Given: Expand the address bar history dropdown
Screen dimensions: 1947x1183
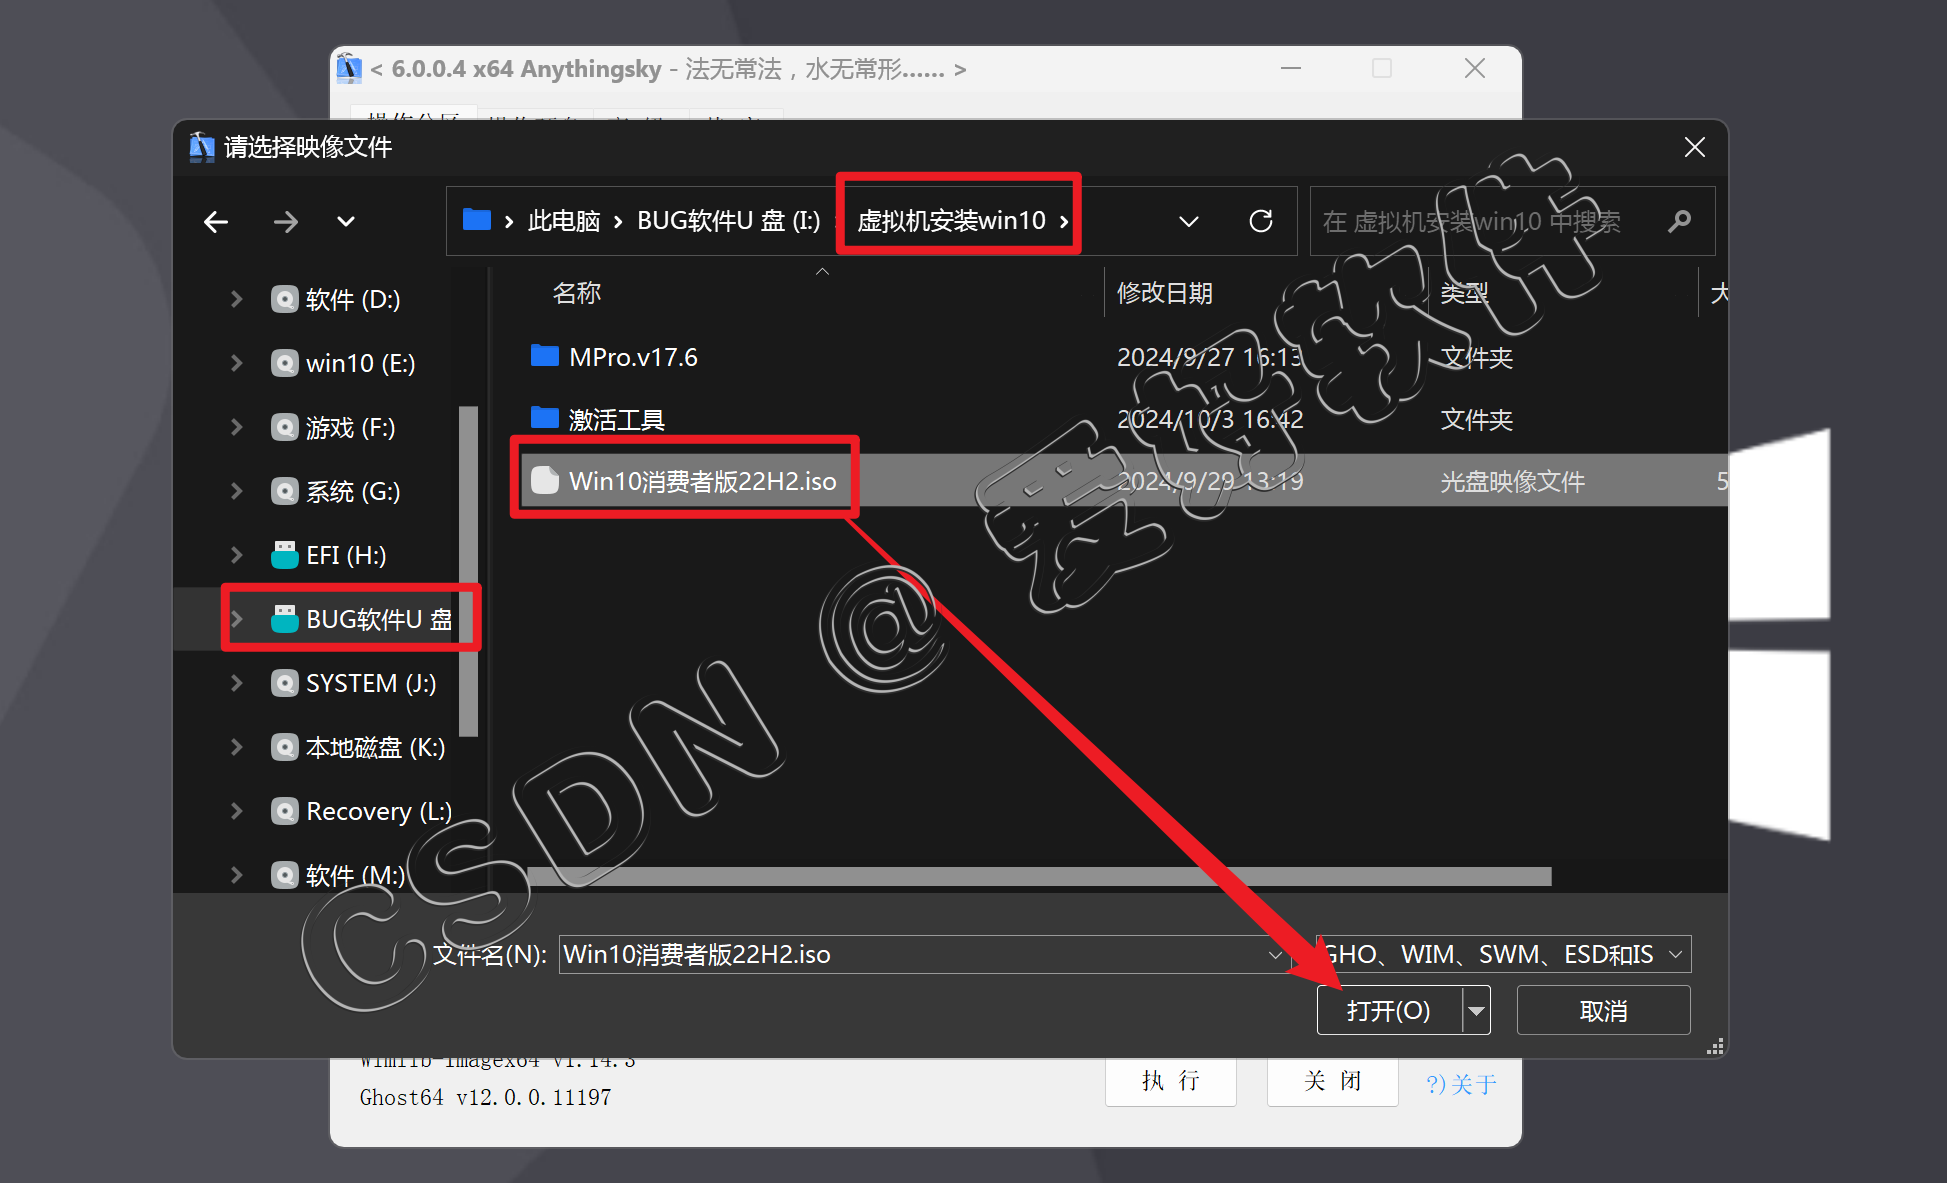Looking at the screenshot, I should (1189, 221).
